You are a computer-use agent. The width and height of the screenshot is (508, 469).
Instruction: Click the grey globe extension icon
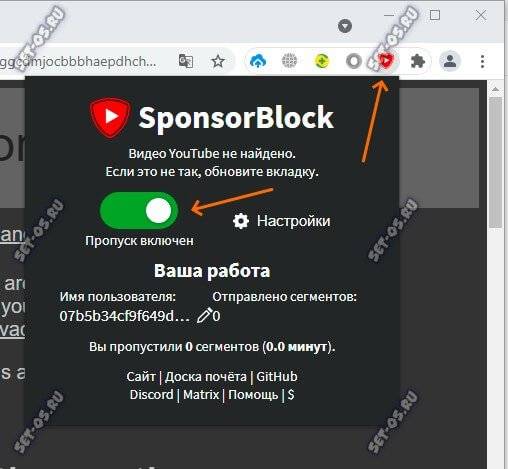pyautogui.click(x=289, y=61)
